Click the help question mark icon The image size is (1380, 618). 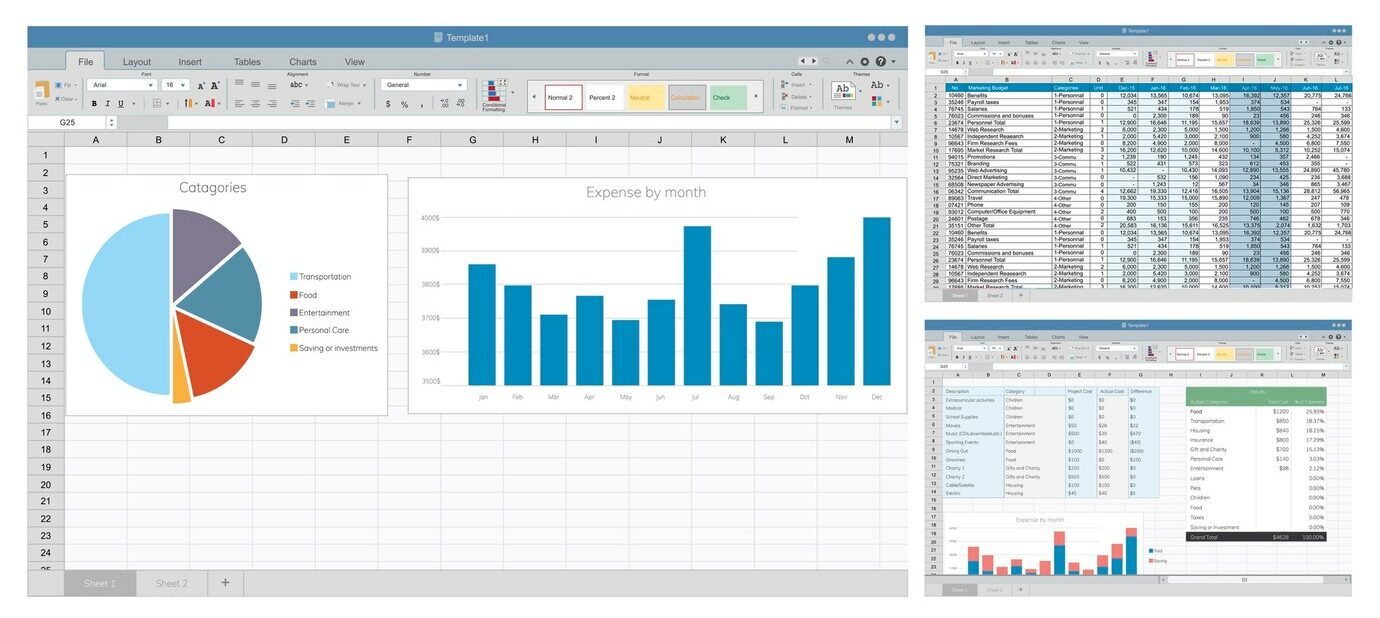(x=881, y=62)
